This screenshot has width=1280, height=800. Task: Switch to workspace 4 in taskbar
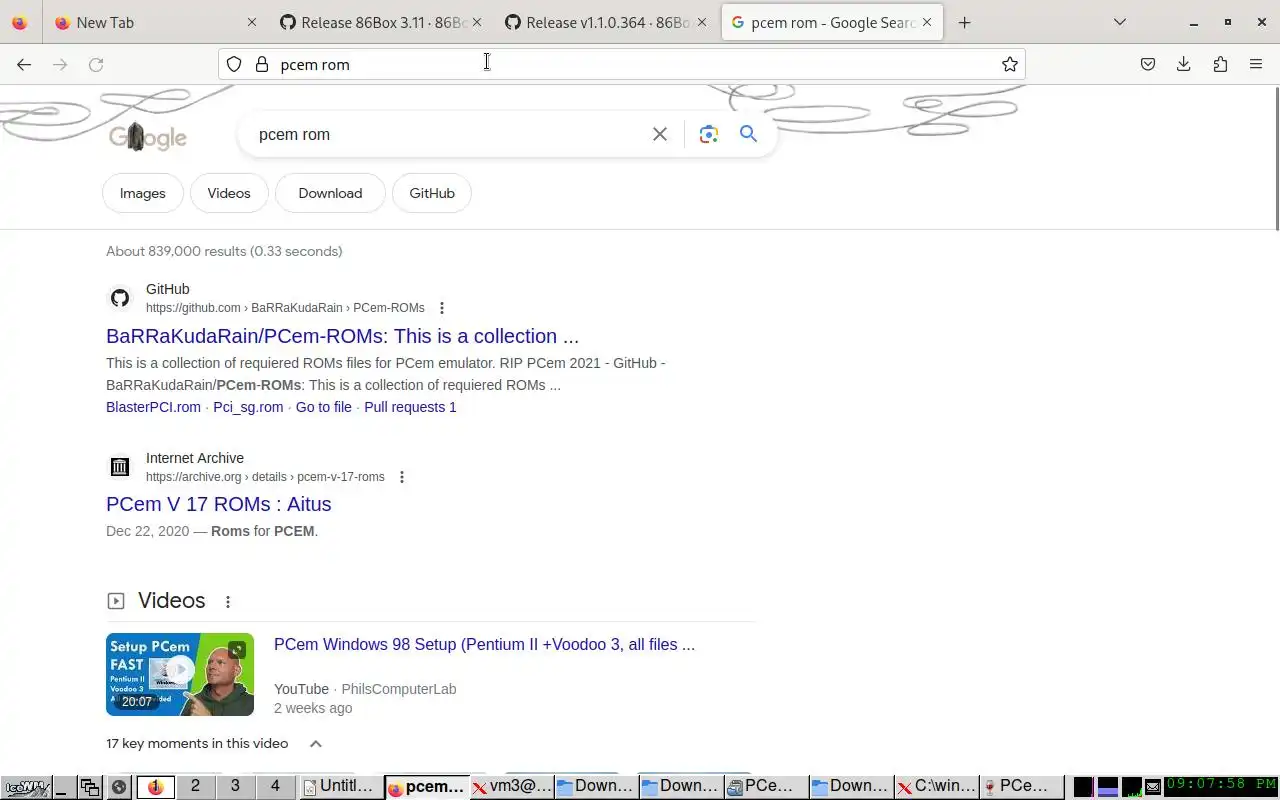point(275,787)
